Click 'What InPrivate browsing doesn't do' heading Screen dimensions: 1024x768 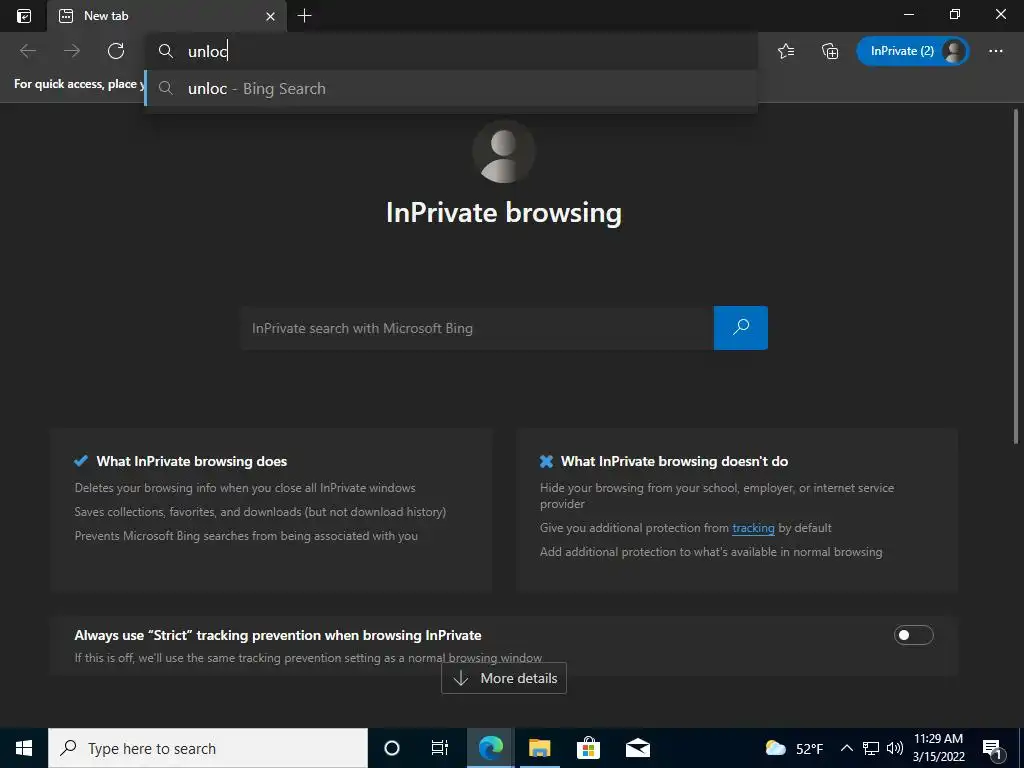(x=675, y=461)
